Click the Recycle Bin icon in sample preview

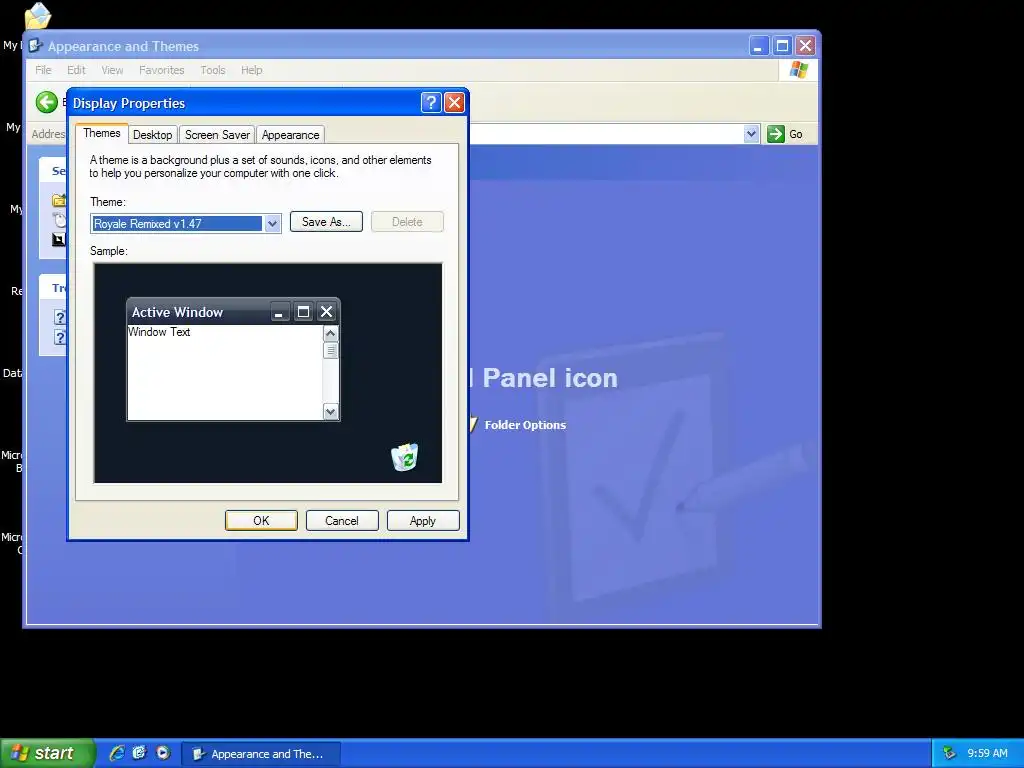(x=405, y=457)
